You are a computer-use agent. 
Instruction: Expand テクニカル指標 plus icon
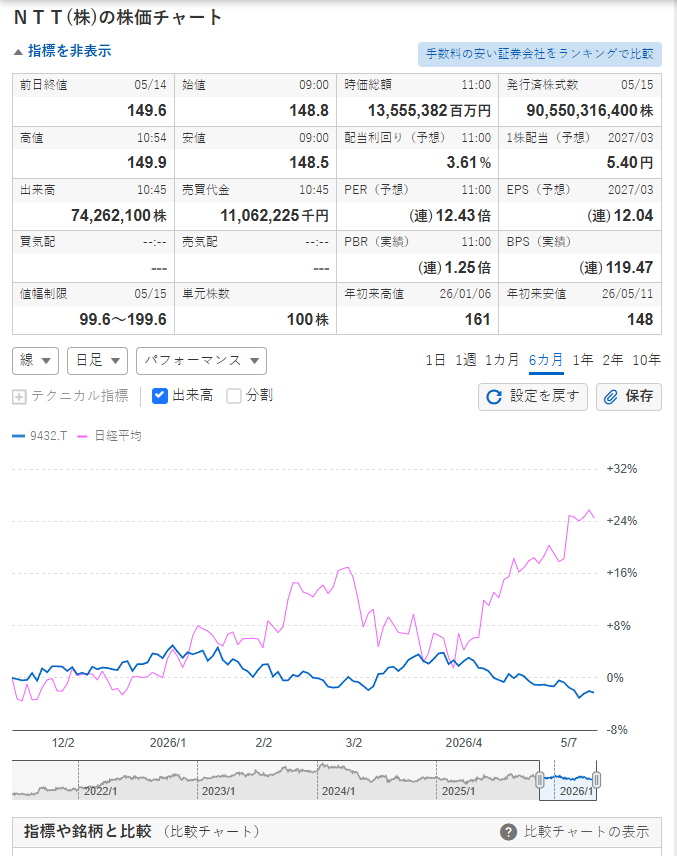19,396
